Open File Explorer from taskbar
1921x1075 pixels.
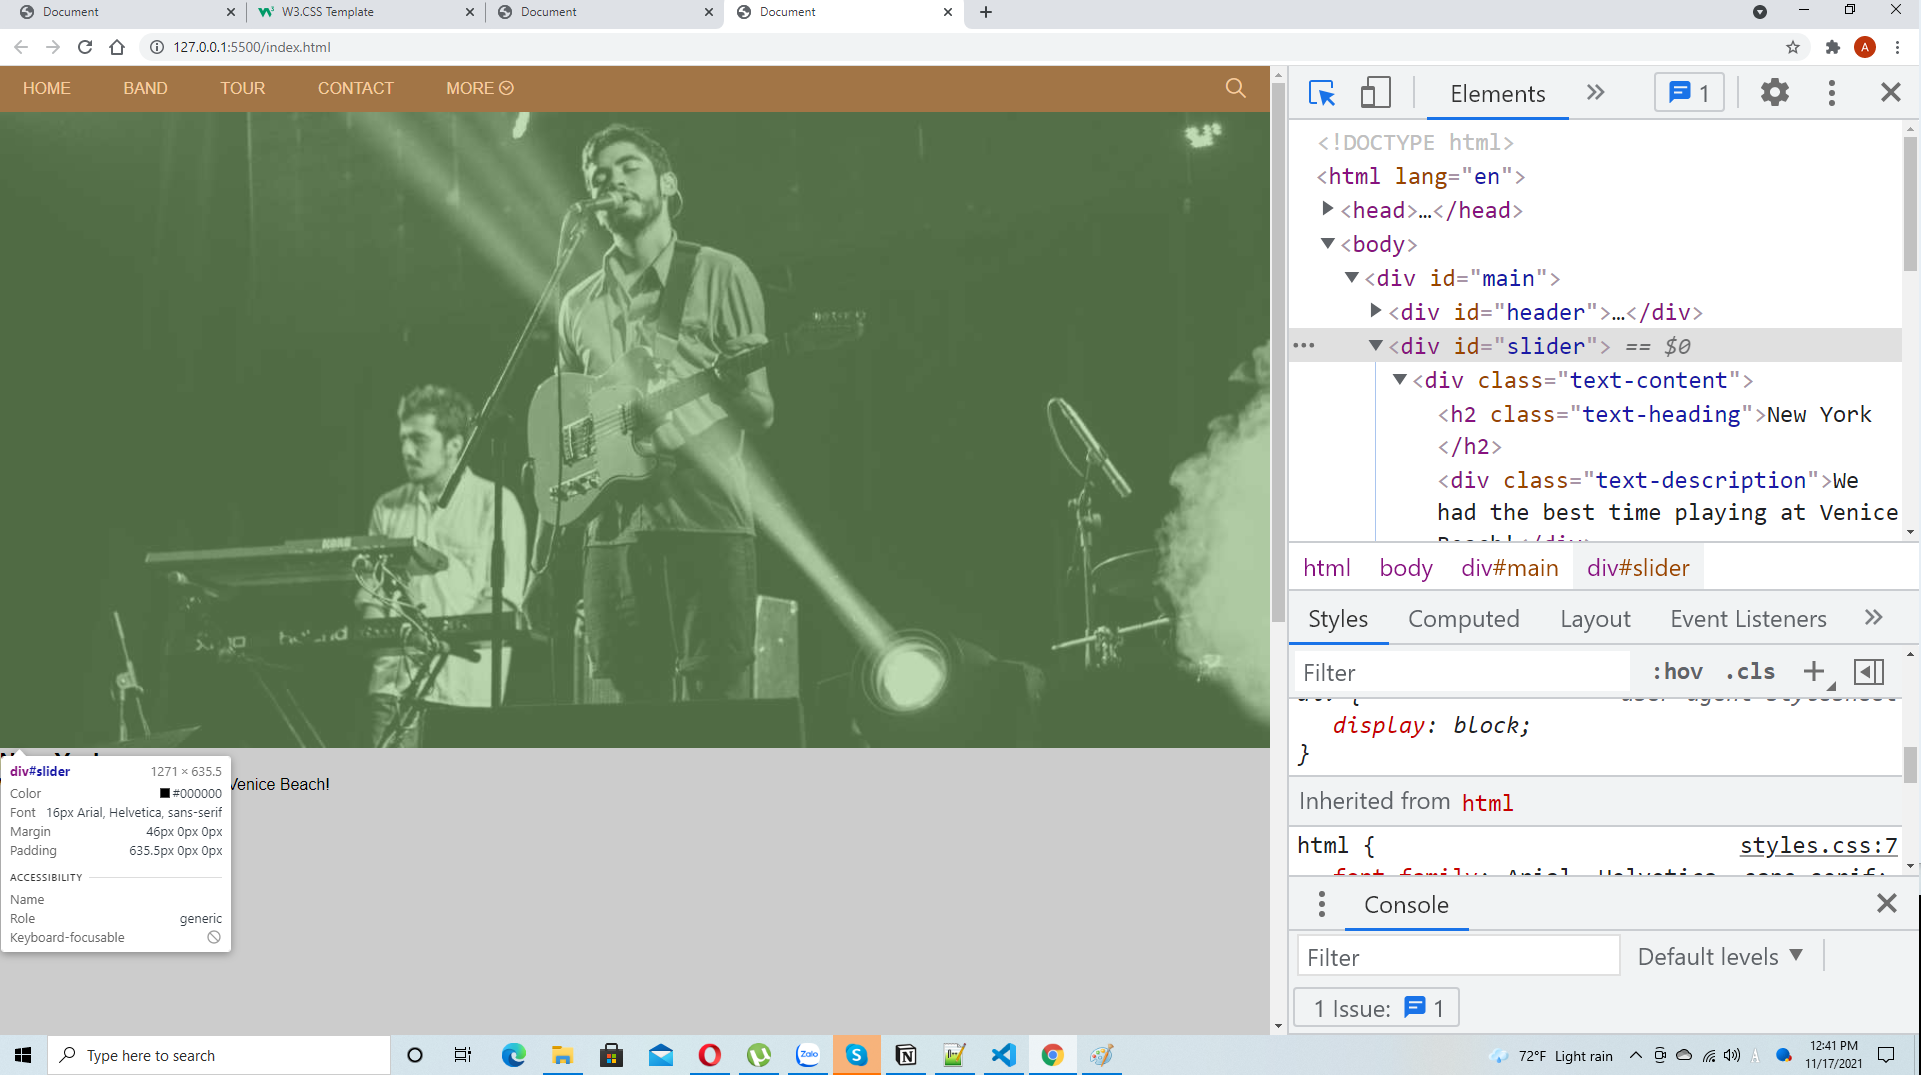pos(562,1055)
